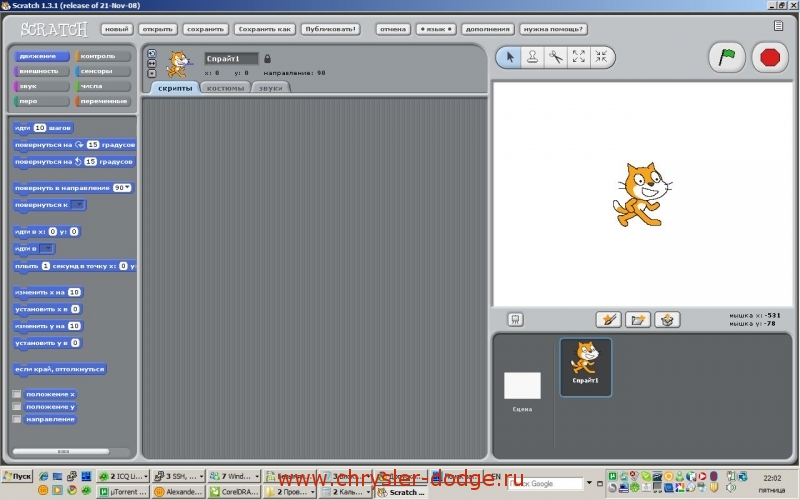The height and width of the screenshot is (500, 800).
Task: Open the 'костюмы' tab
Action: coord(226,88)
